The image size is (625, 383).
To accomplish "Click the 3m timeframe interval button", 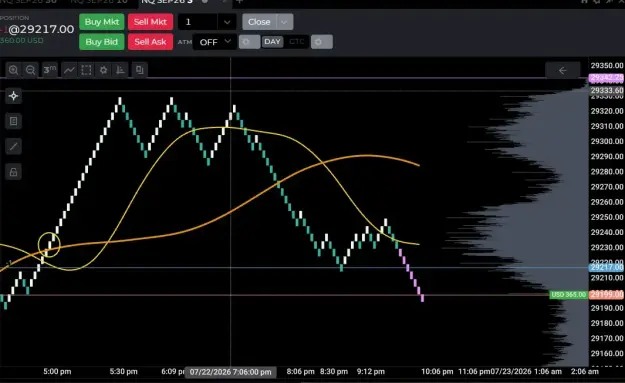I will click(50, 70).
